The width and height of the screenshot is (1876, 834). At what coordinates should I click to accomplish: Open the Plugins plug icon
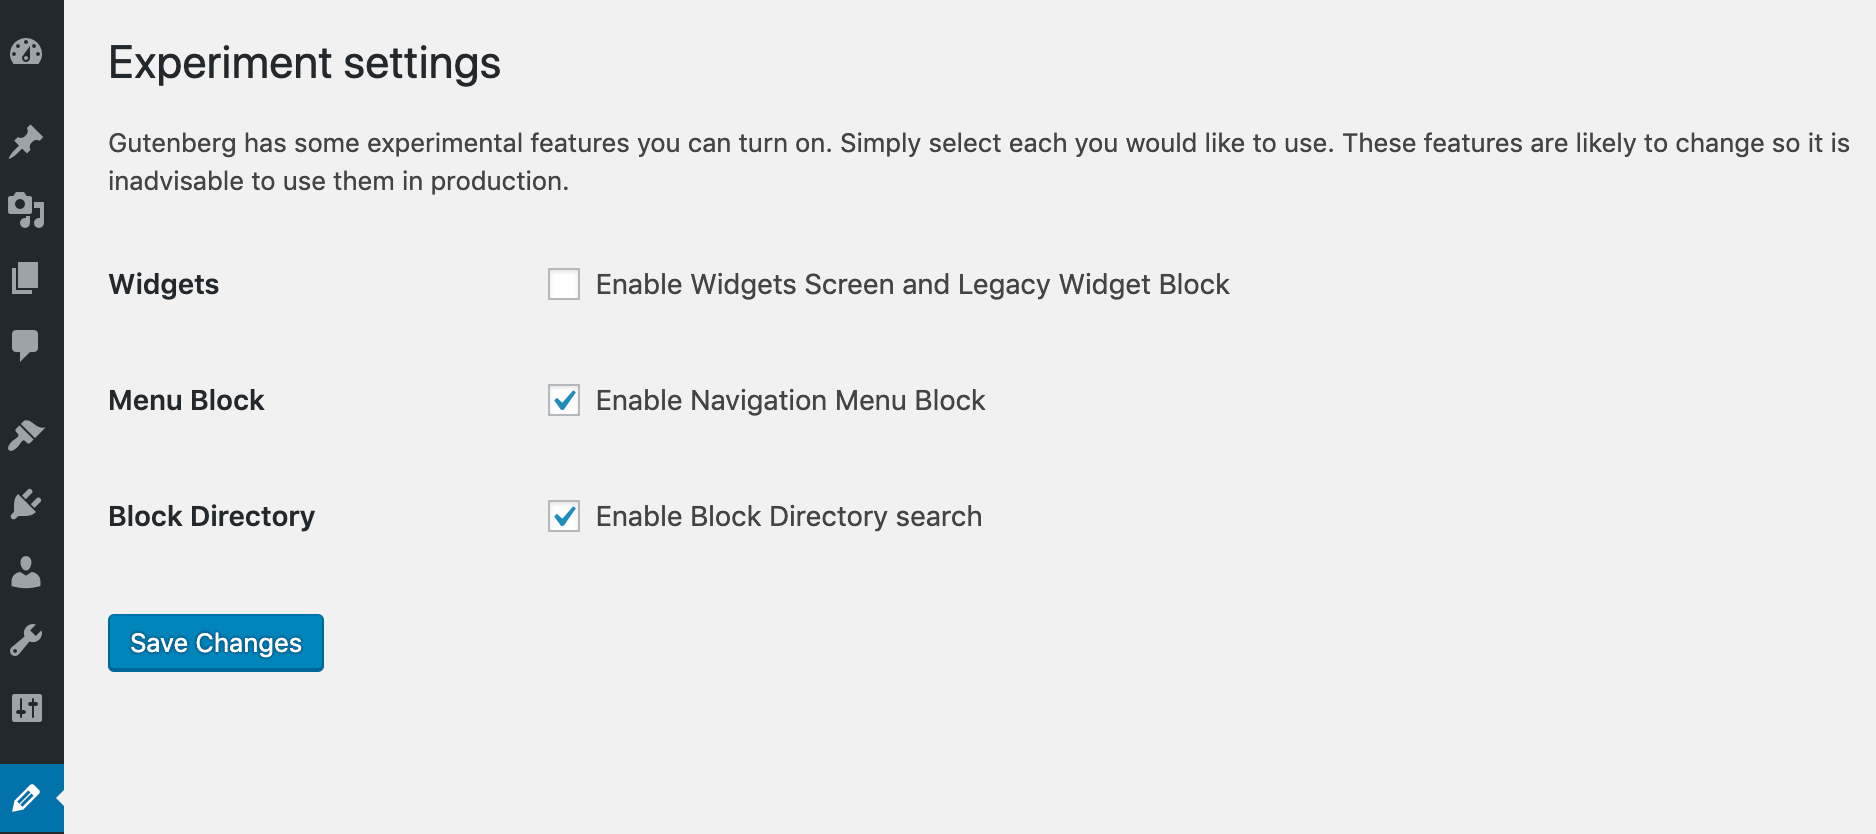pos(26,503)
